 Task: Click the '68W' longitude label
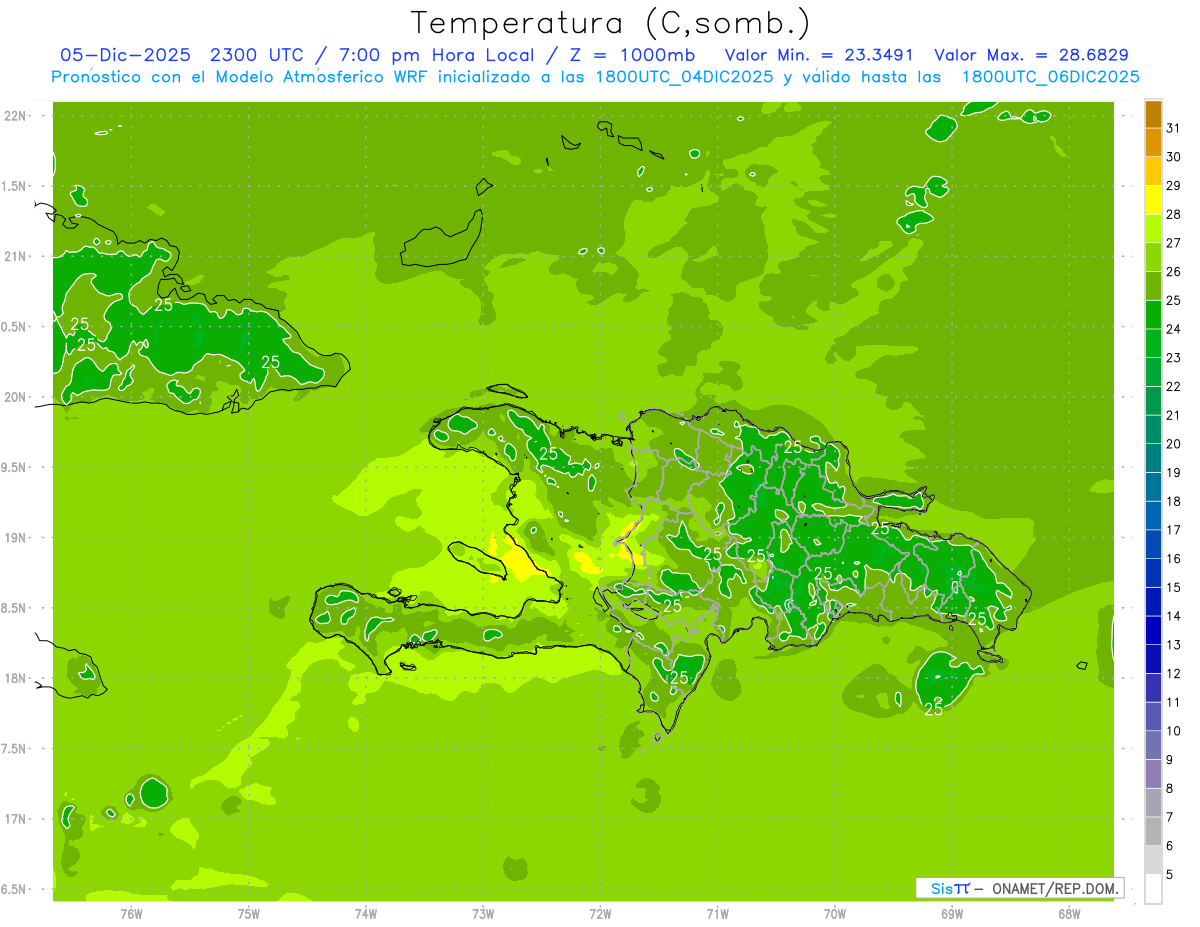(1069, 913)
